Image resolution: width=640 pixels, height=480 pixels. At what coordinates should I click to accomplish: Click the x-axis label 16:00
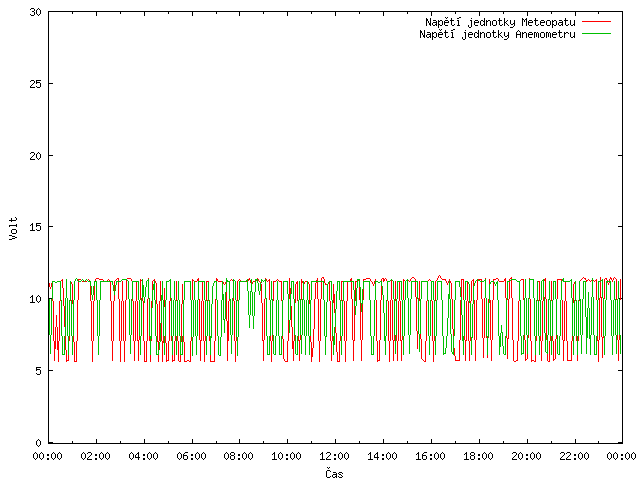coord(430,456)
